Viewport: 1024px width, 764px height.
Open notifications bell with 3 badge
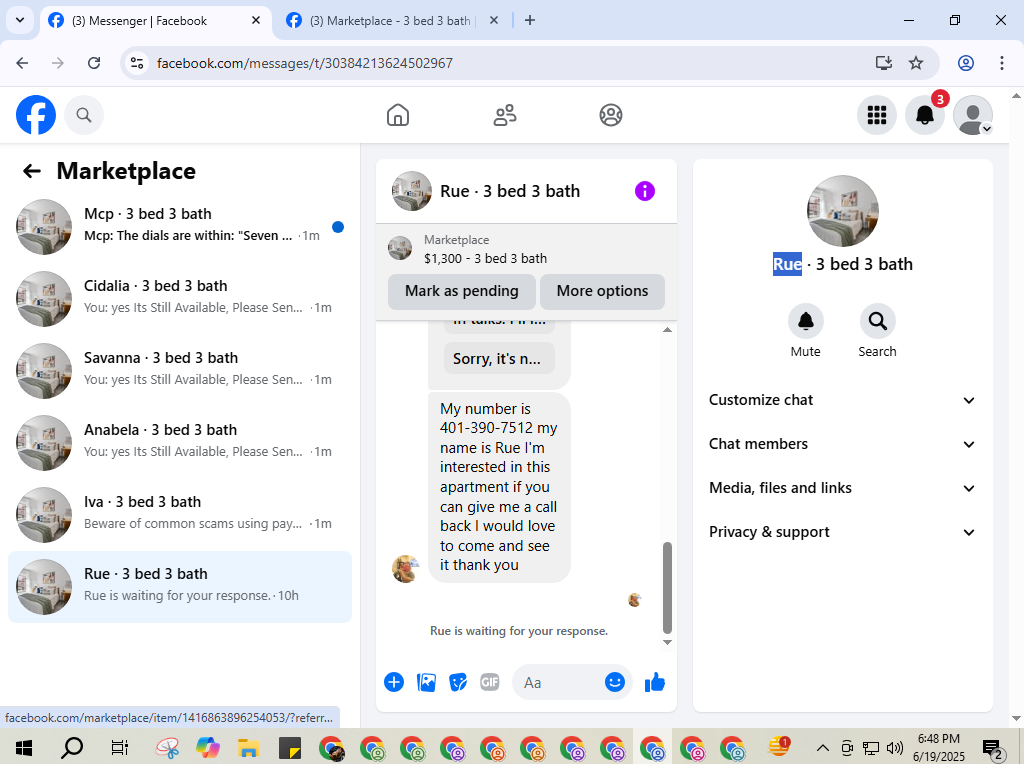click(x=925, y=115)
